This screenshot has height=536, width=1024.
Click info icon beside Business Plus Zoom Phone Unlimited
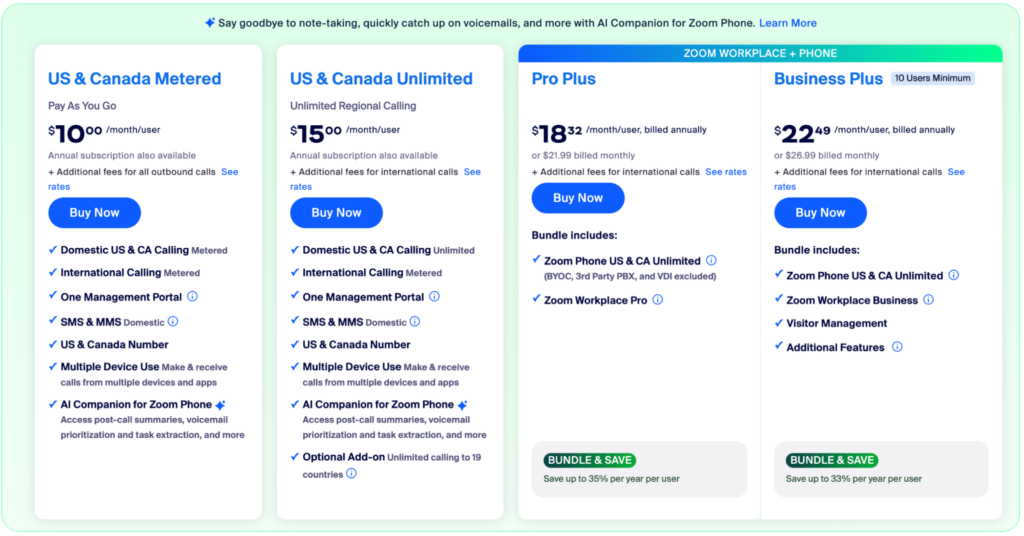(x=953, y=276)
